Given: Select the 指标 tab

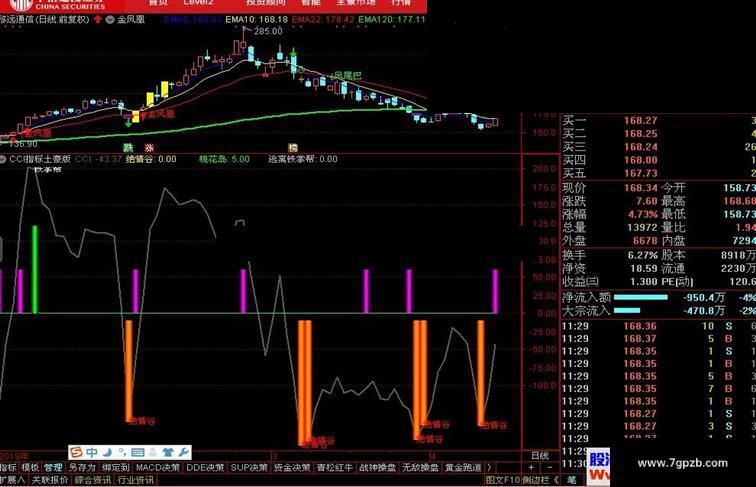Looking at the screenshot, I should coord(8,467).
